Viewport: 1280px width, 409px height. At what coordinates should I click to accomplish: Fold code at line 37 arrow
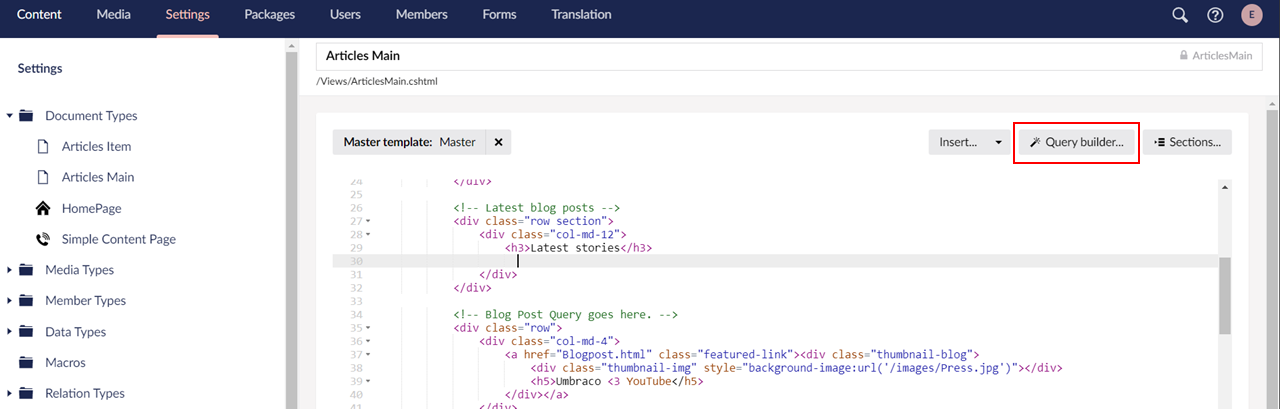click(368, 354)
